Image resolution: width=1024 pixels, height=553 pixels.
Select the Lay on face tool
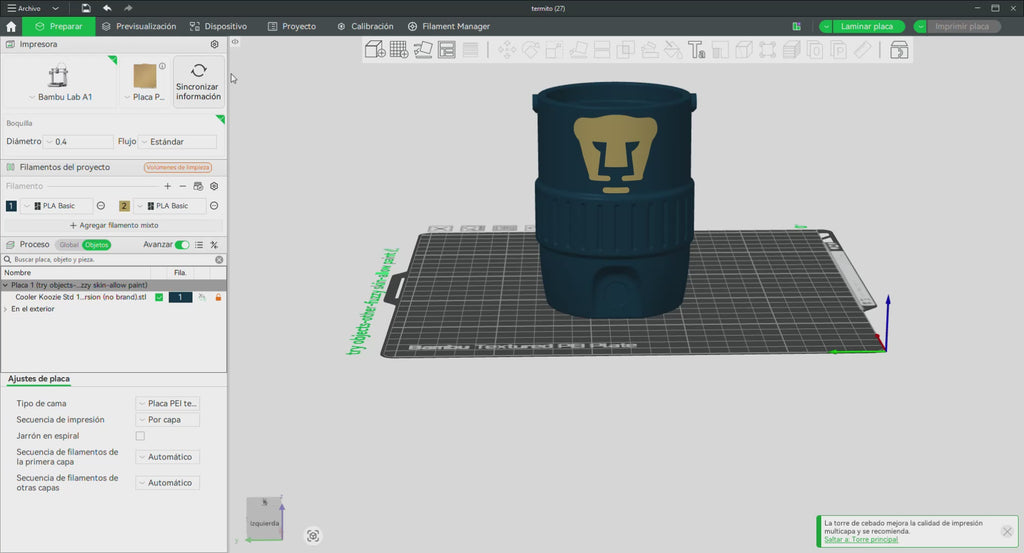click(578, 50)
